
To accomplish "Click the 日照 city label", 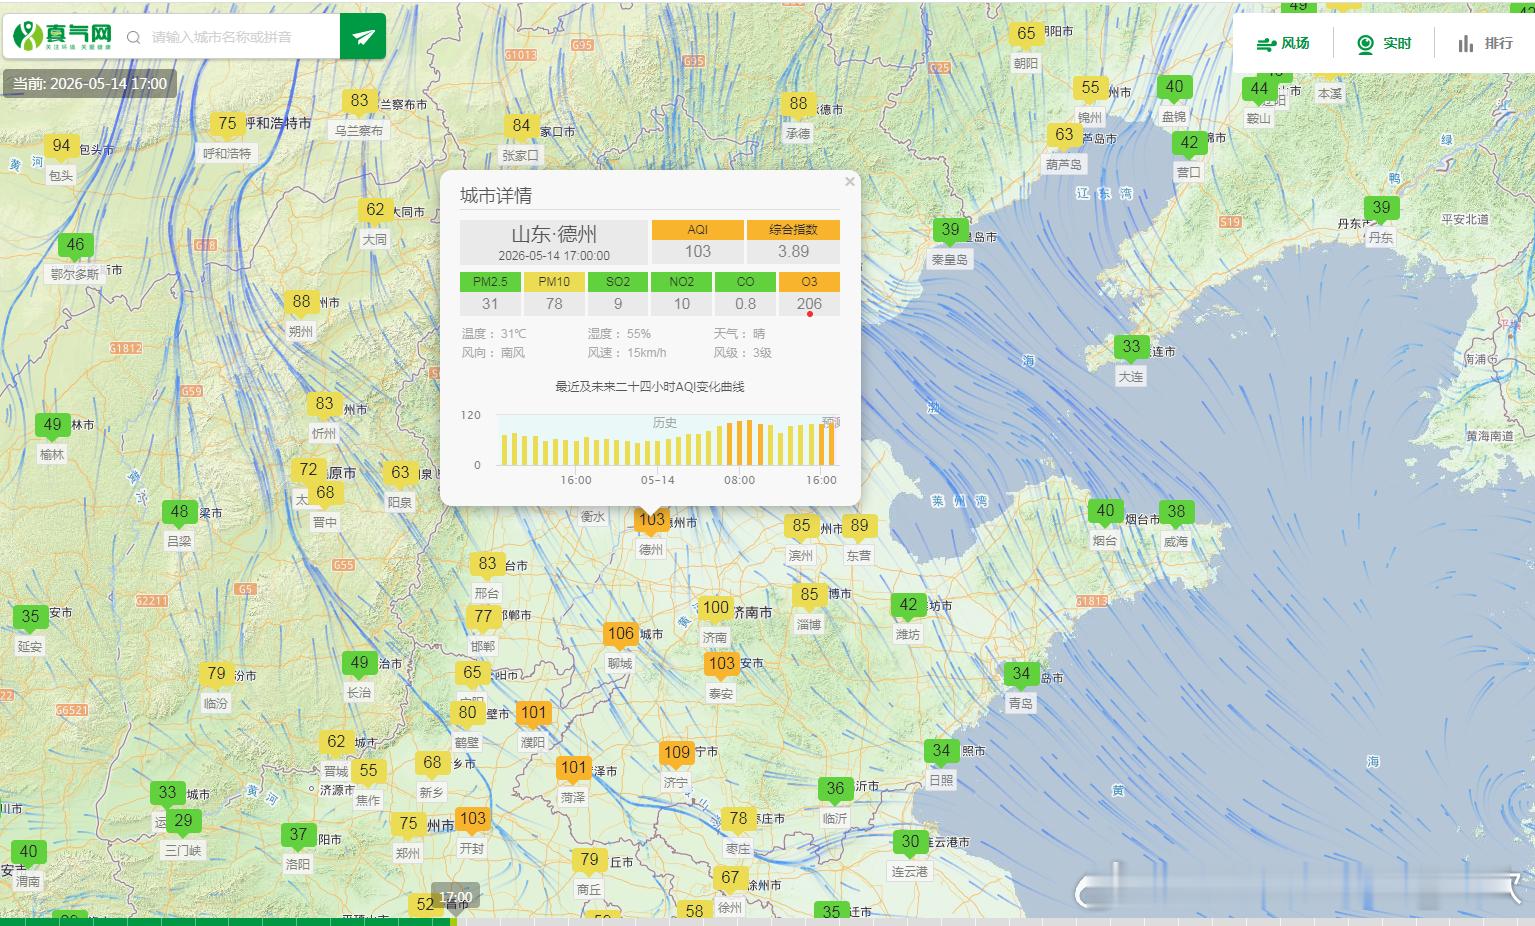I will [x=941, y=780].
